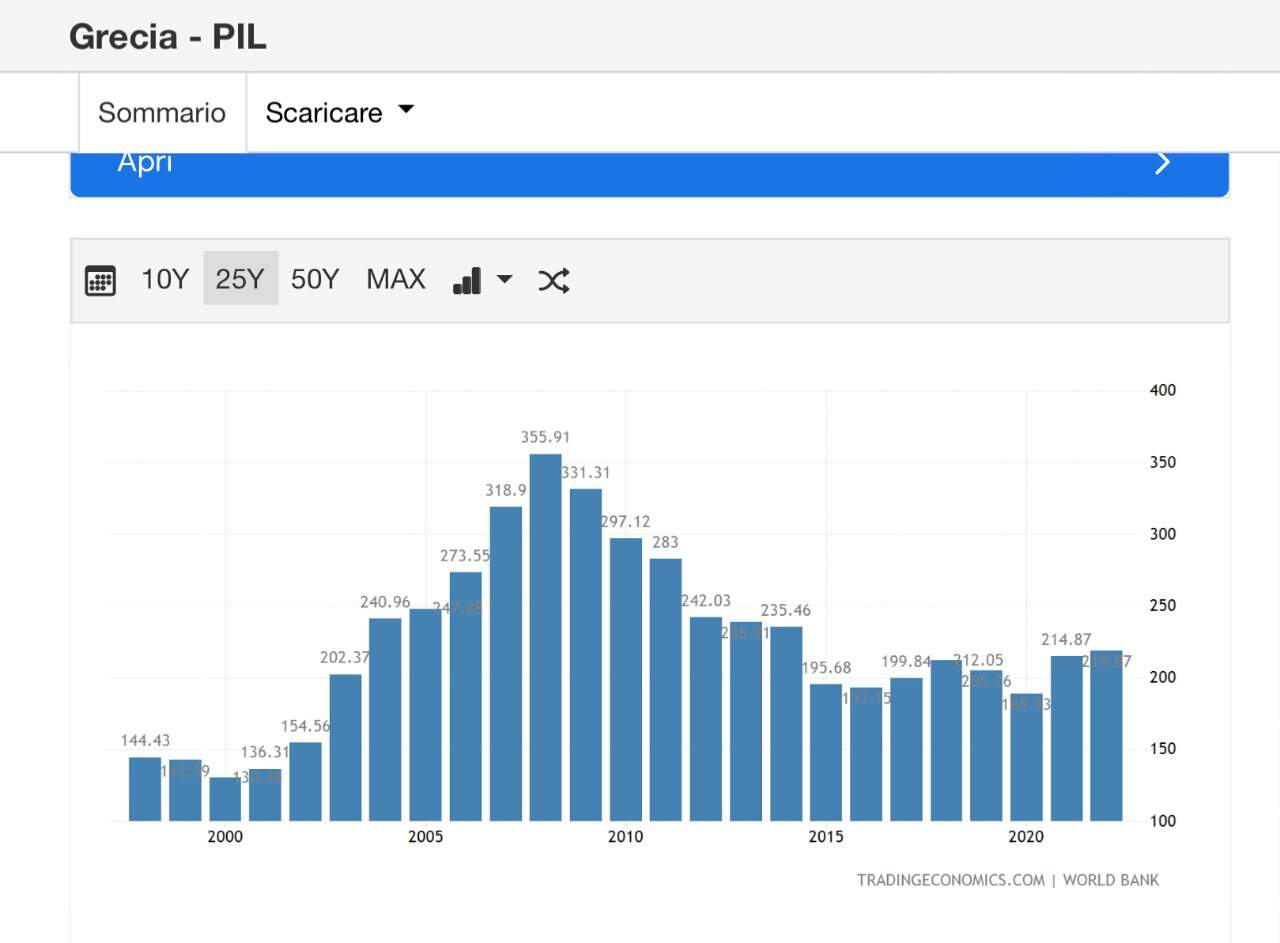Click the bar labeled 202.37

coord(345,747)
